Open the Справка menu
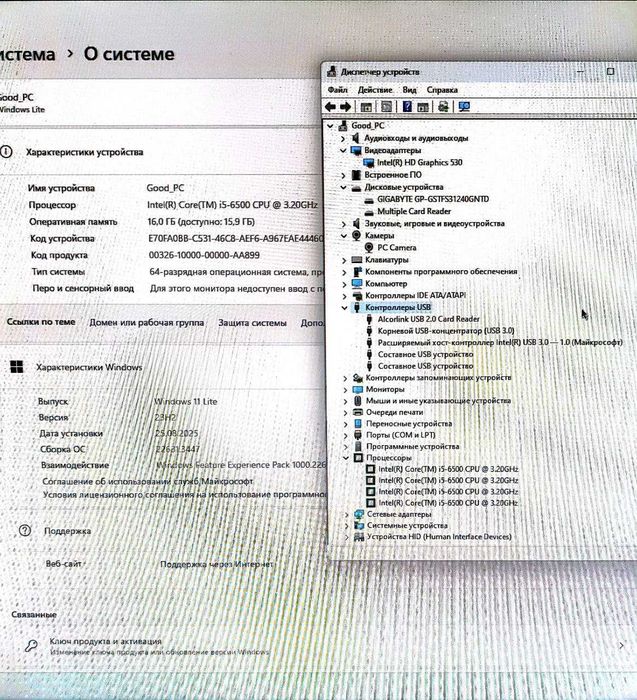 pyautogui.click(x=442, y=90)
